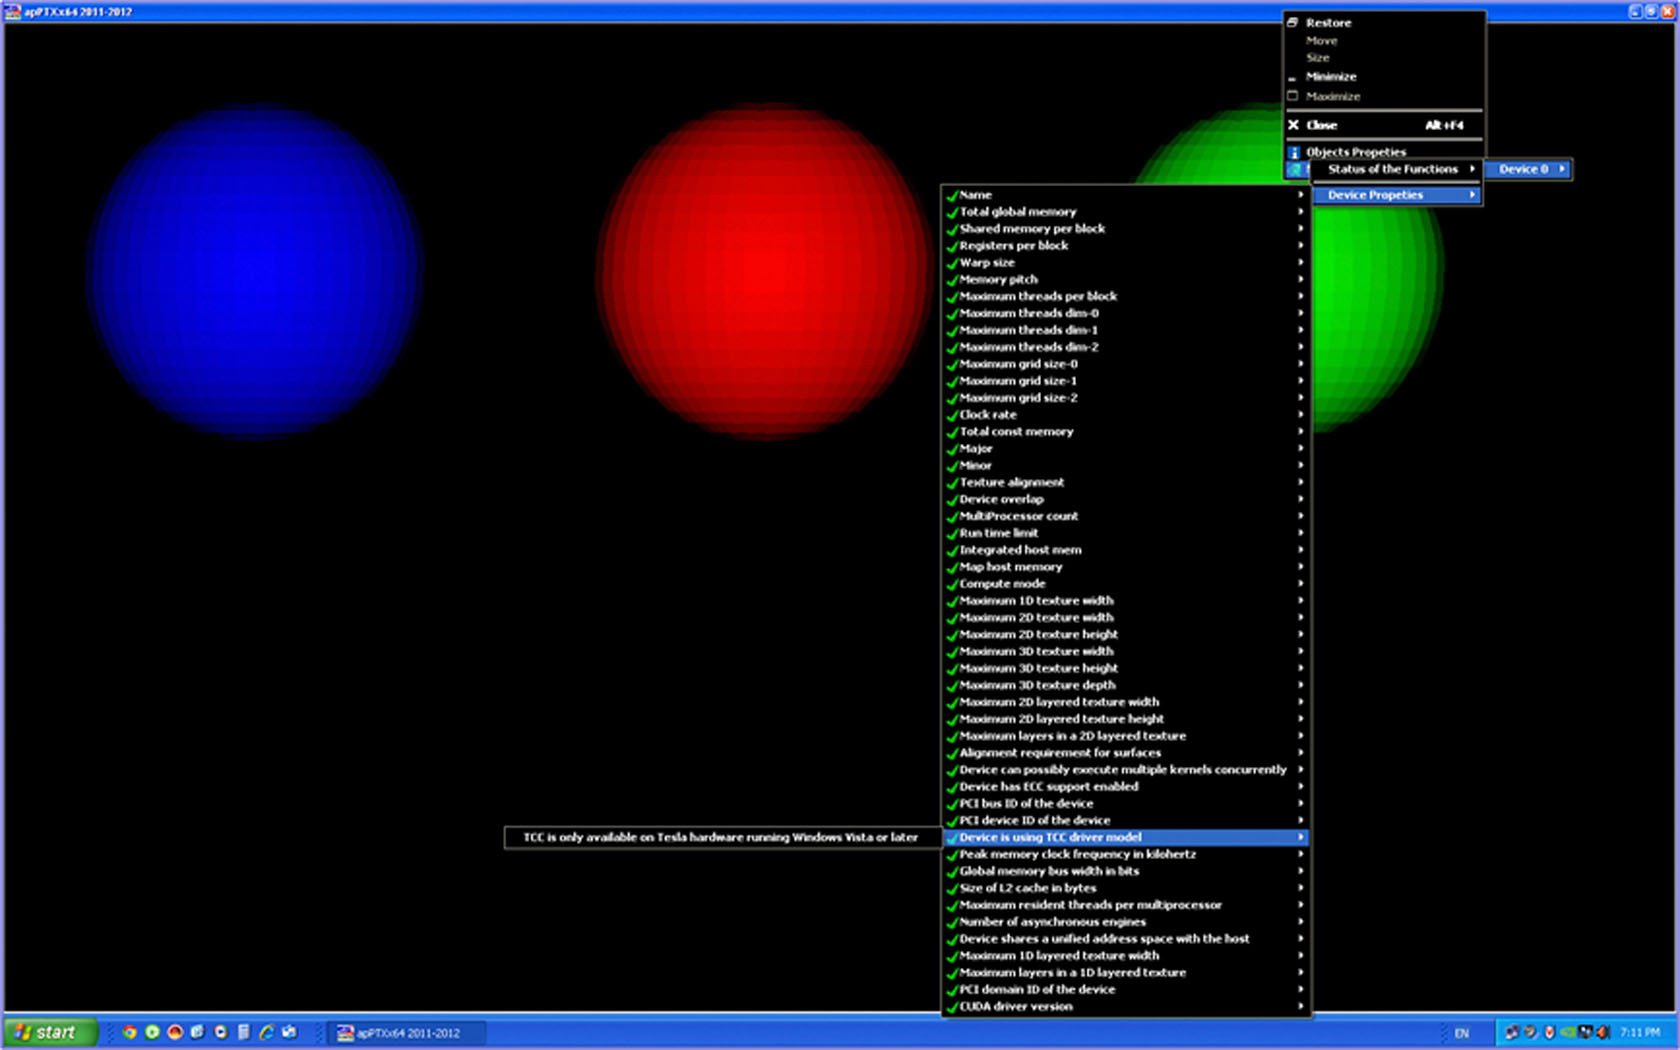Choose Compute mode from the properties list
This screenshot has width=1680, height=1050.
pyautogui.click(x=1002, y=584)
